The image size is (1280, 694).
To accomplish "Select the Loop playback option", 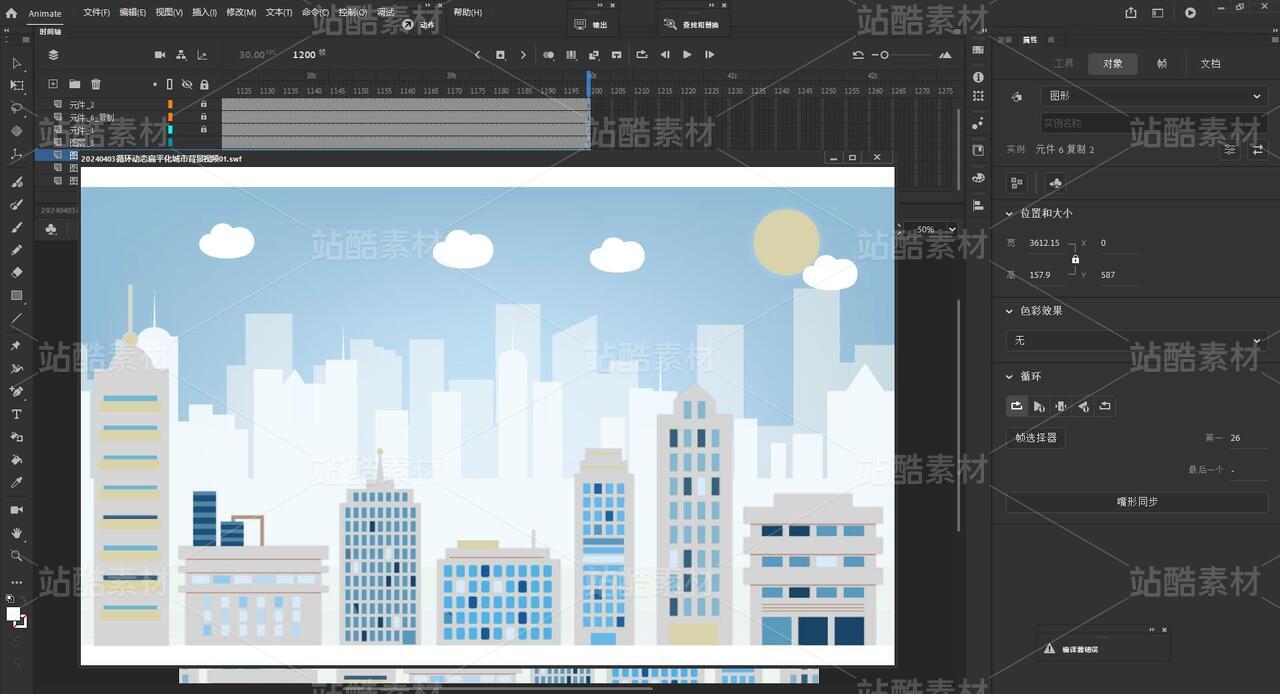I will (x=1017, y=406).
